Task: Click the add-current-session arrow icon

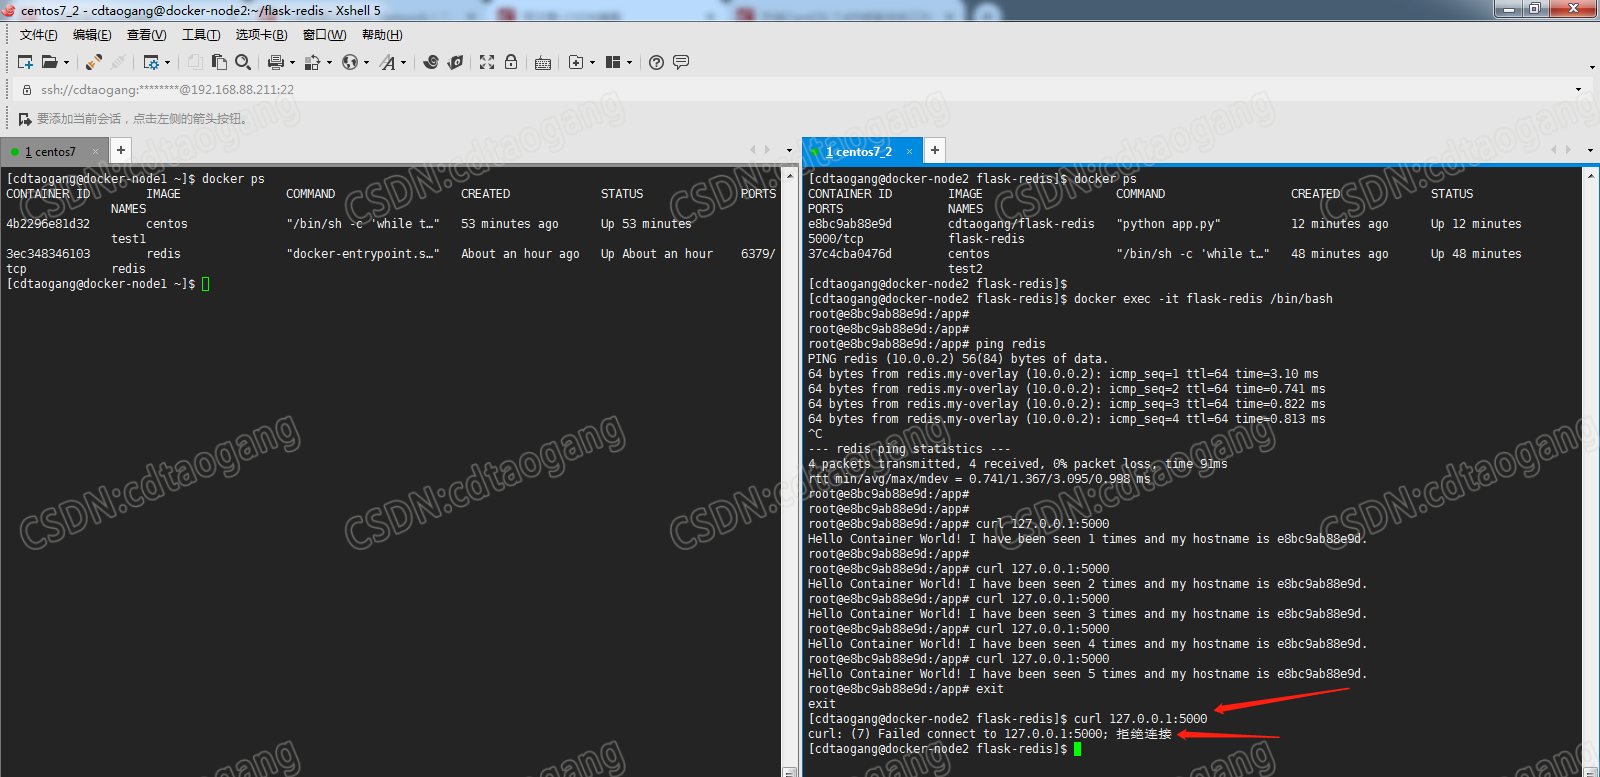Action: tap(25, 119)
